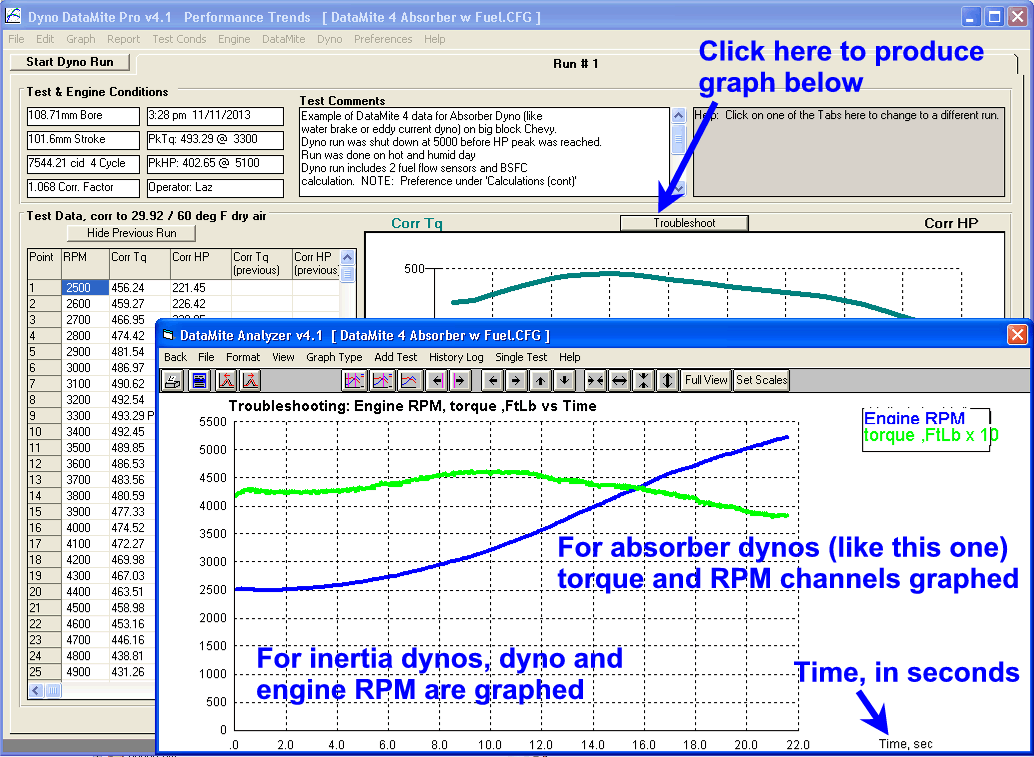Open the Graph menu in the main window
Screen dimensions: 1034x757
[80, 39]
